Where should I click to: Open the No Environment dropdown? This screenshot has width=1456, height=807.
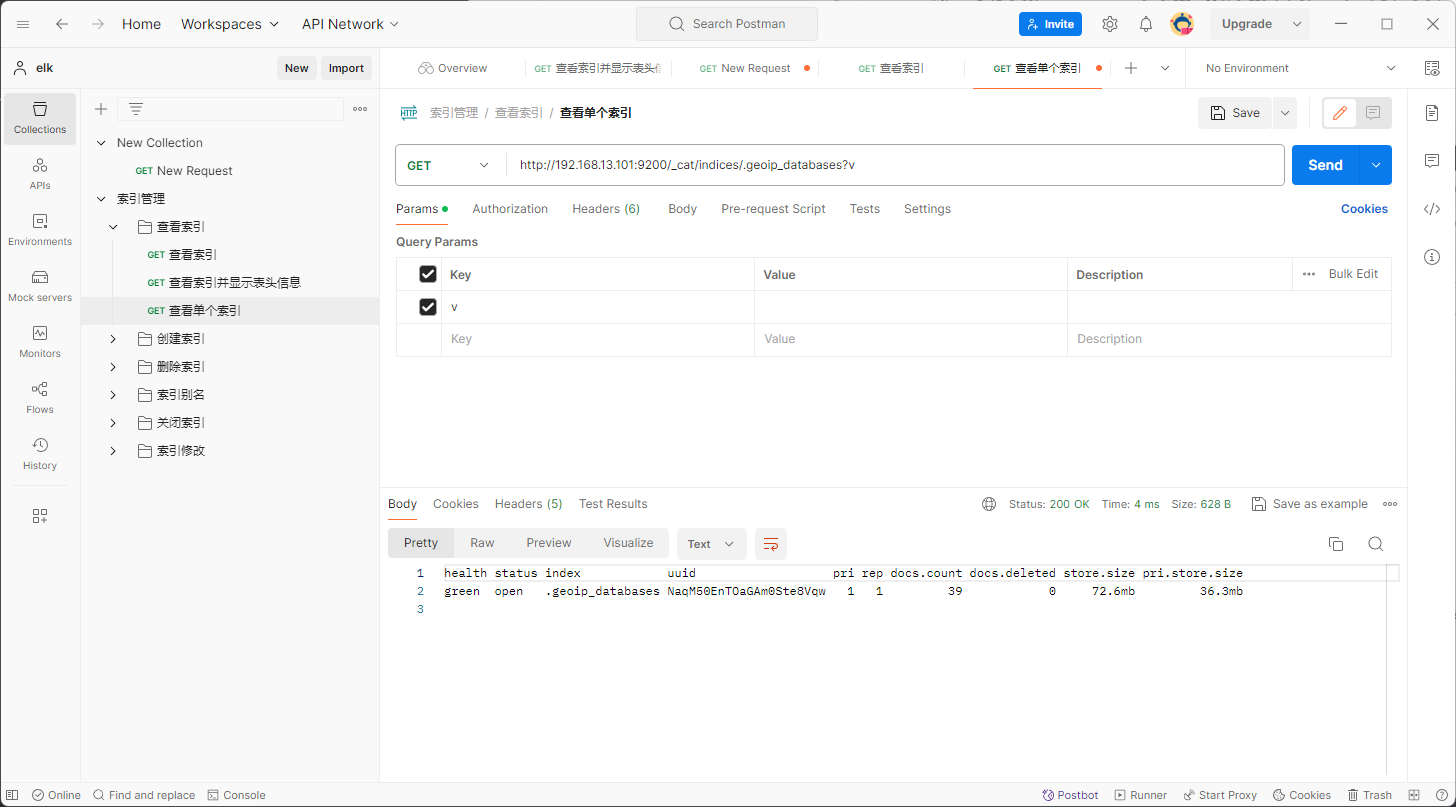click(x=1299, y=68)
